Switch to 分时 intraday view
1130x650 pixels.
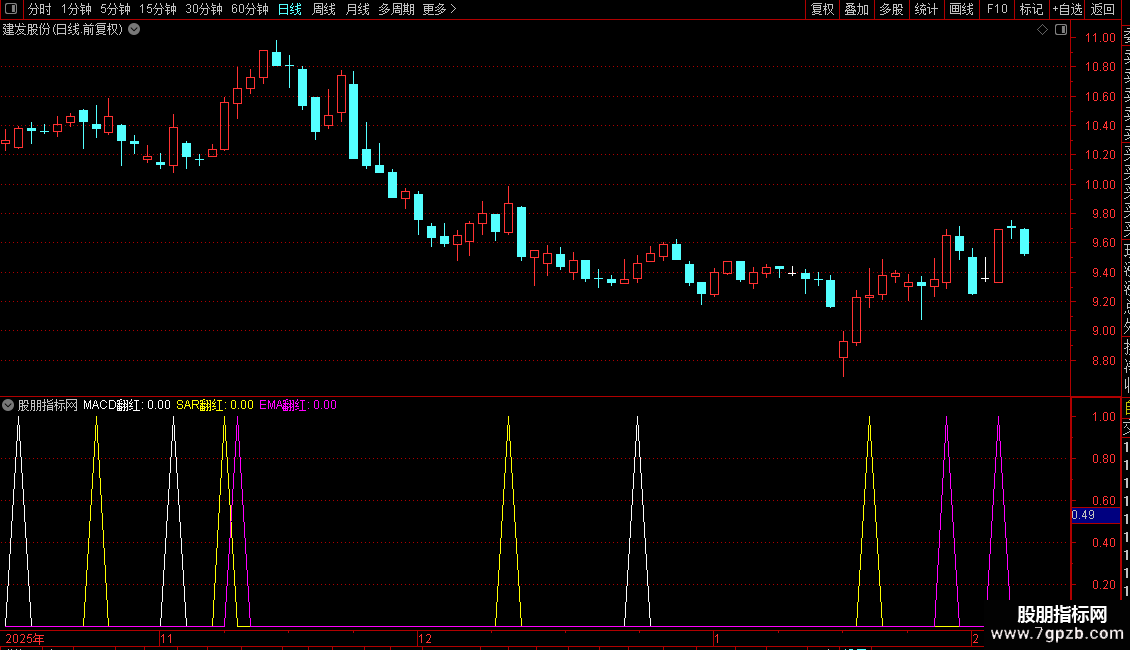[x=40, y=9]
